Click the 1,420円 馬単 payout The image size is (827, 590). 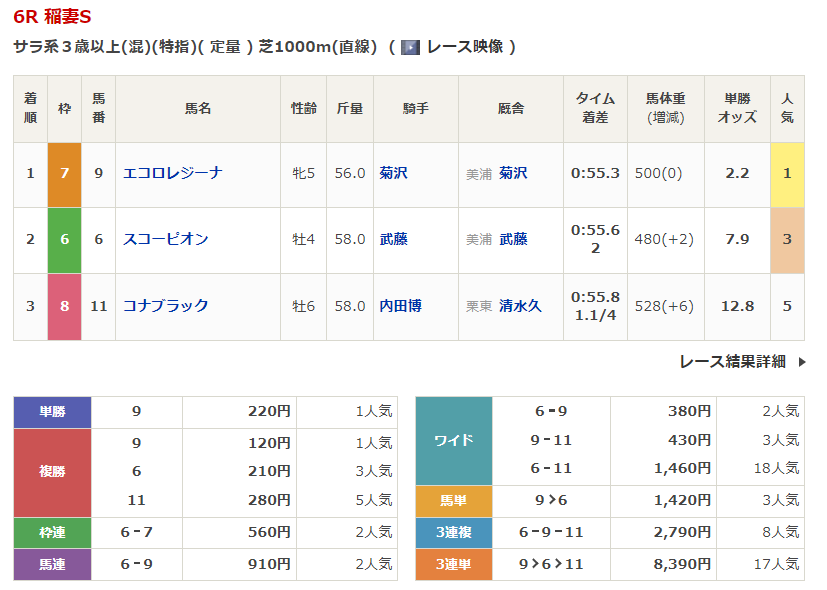(x=682, y=500)
